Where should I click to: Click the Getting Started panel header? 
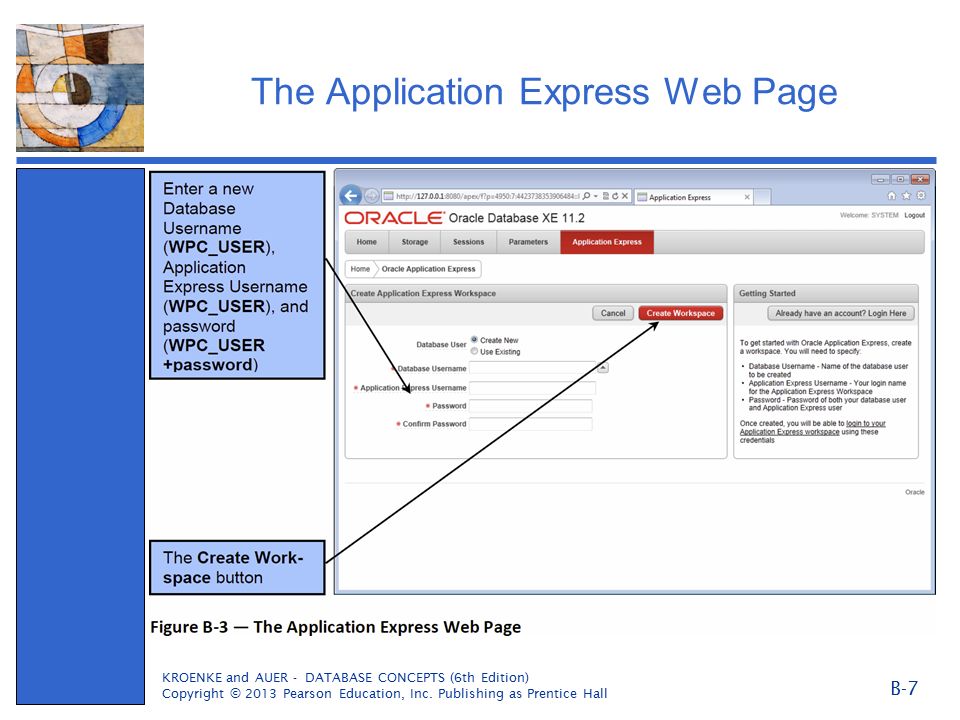click(826, 293)
